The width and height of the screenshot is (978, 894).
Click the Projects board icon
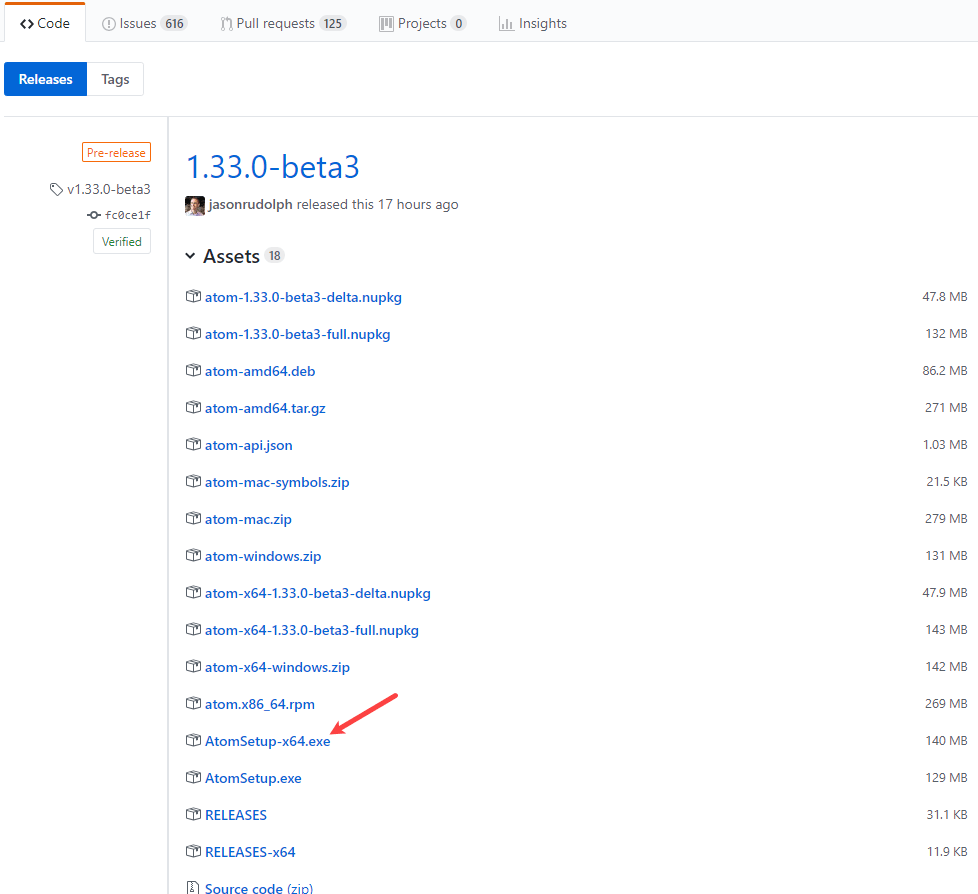point(386,24)
